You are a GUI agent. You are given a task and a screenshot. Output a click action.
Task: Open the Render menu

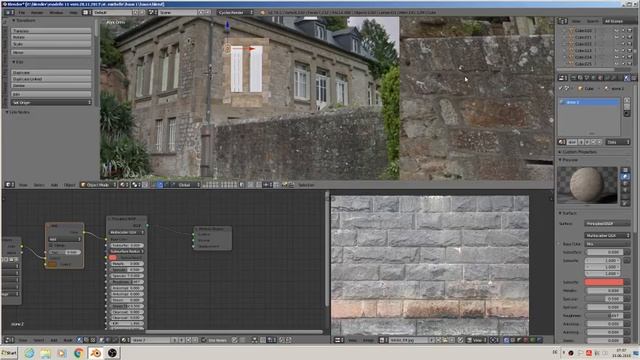coord(37,13)
